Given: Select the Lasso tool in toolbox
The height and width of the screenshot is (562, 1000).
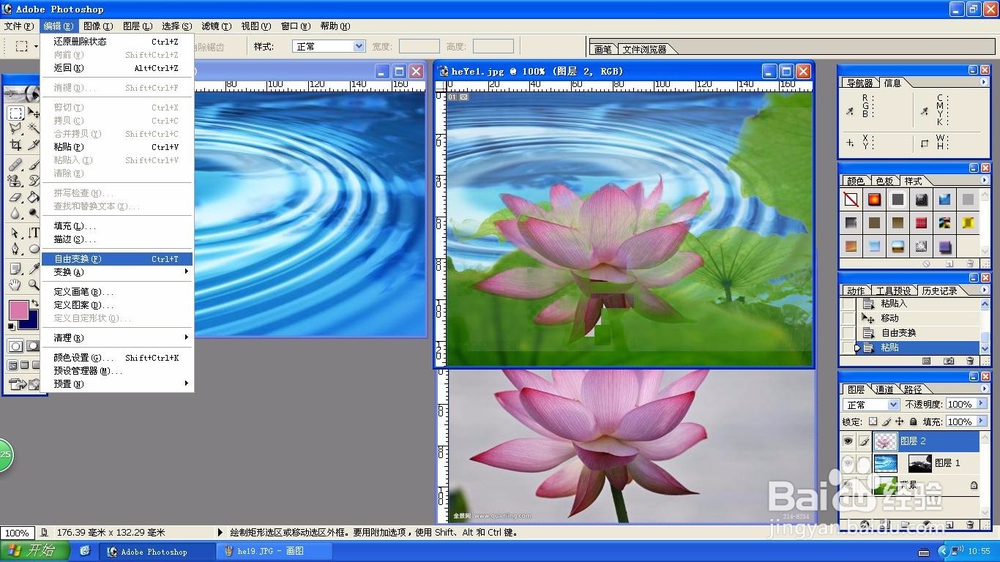Looking at the screenshot, I should (15, 128).
